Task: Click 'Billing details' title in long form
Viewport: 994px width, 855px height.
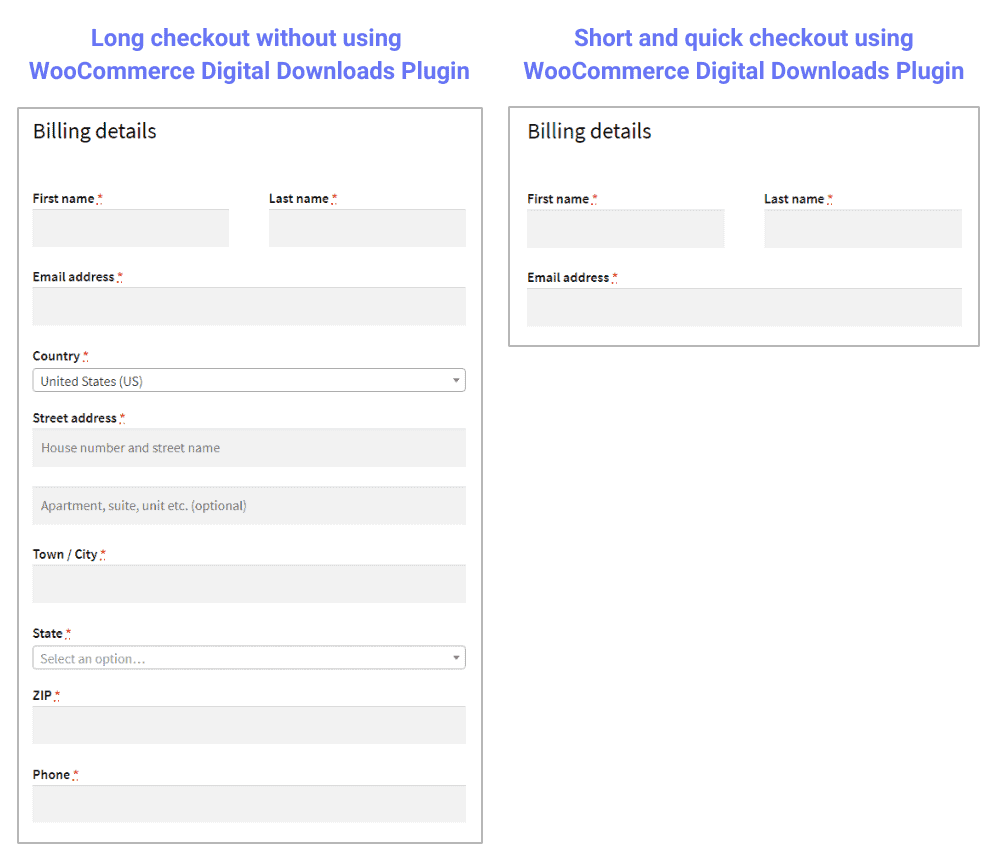Action: click(94, 131)
